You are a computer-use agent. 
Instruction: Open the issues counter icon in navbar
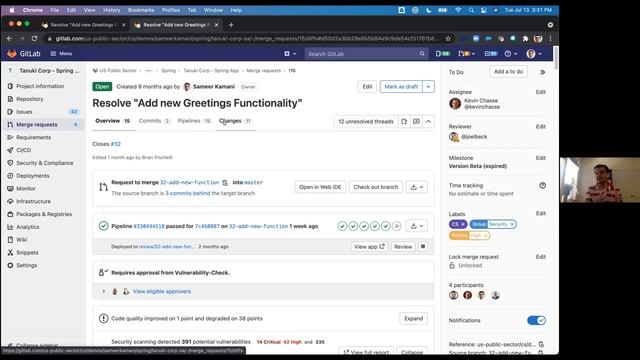[442, 53]
